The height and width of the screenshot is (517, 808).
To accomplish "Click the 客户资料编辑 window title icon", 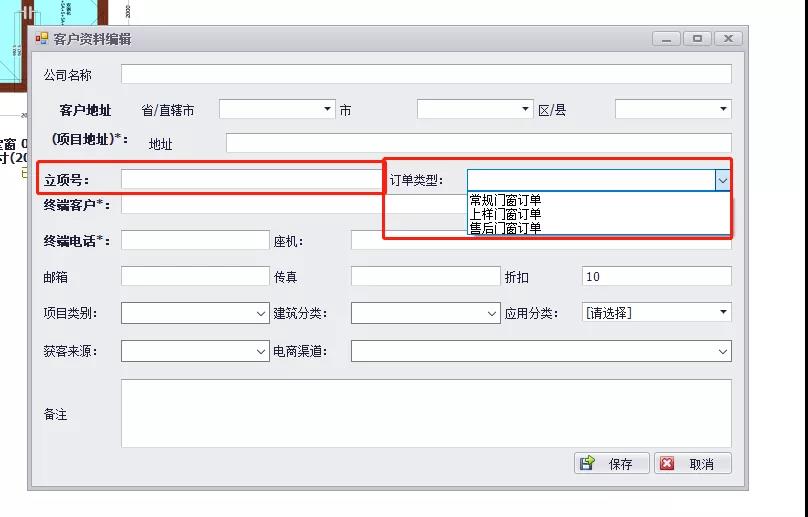I will pyautogui.click(x=42, y=39).
